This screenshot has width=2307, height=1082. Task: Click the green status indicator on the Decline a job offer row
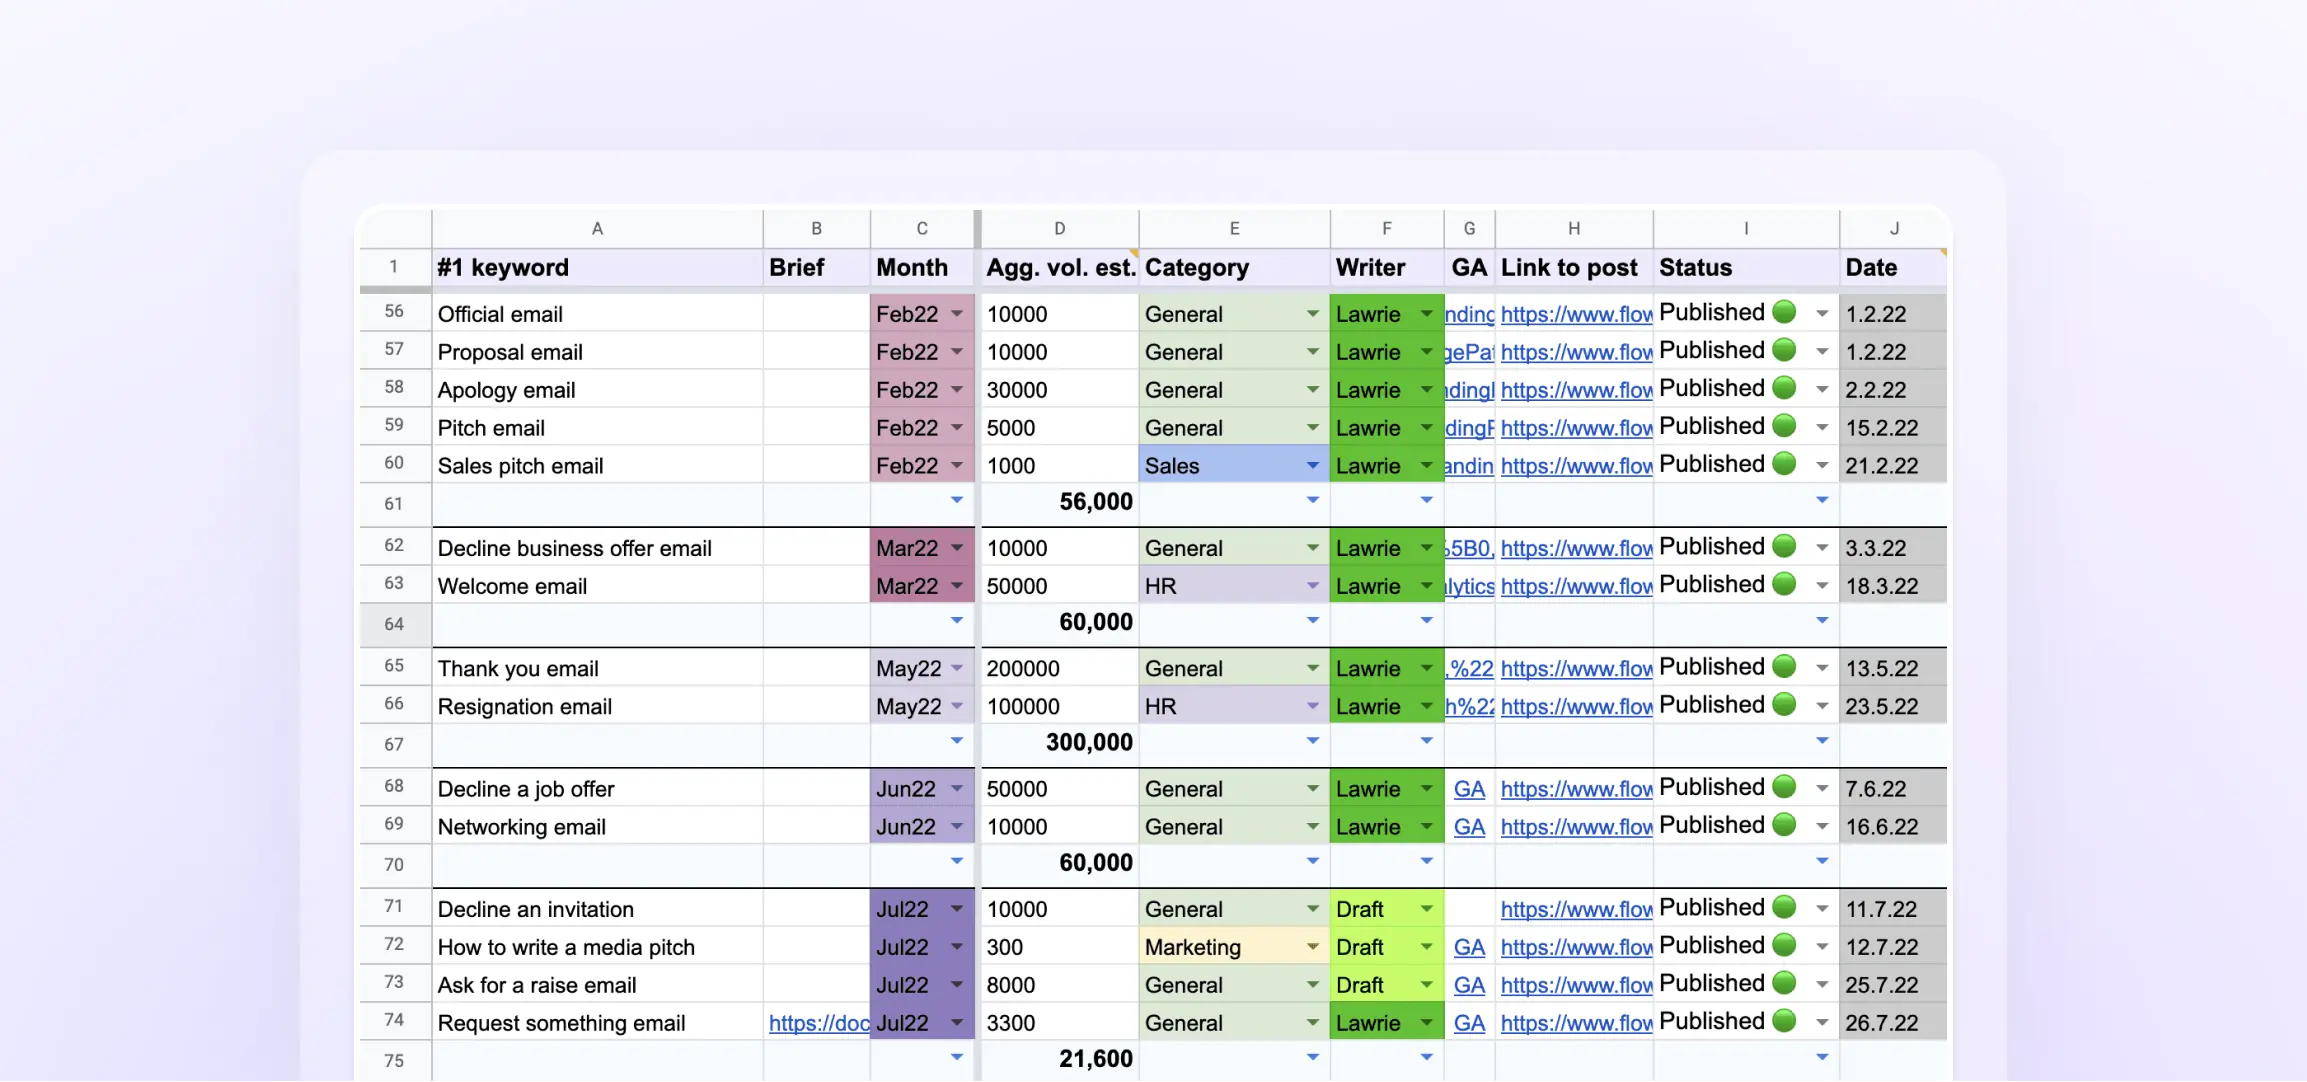[x=1784, y=786]
